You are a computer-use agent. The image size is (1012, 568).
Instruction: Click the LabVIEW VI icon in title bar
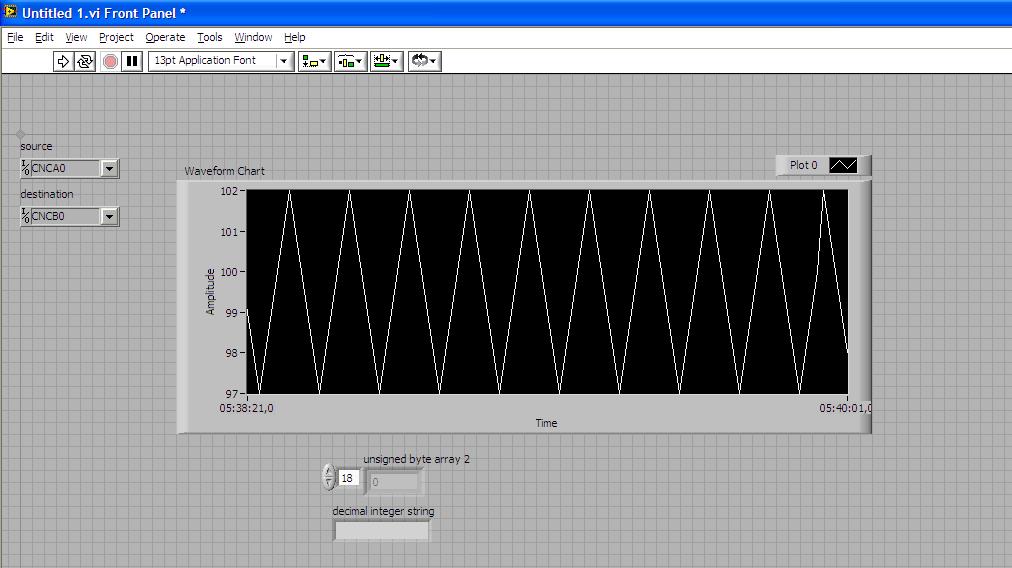click(x=10, y=12)
